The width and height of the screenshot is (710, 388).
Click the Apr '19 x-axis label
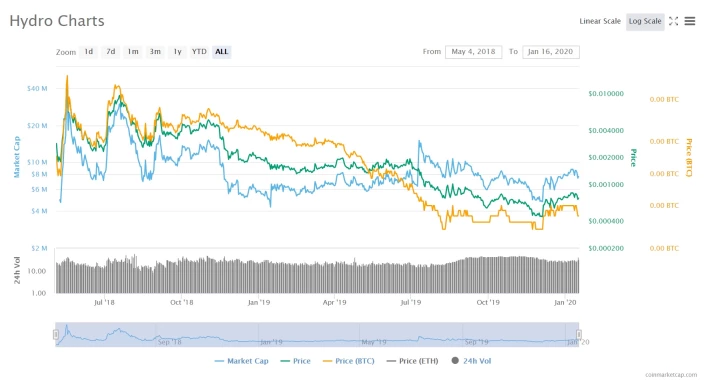(x=334, y=302)
